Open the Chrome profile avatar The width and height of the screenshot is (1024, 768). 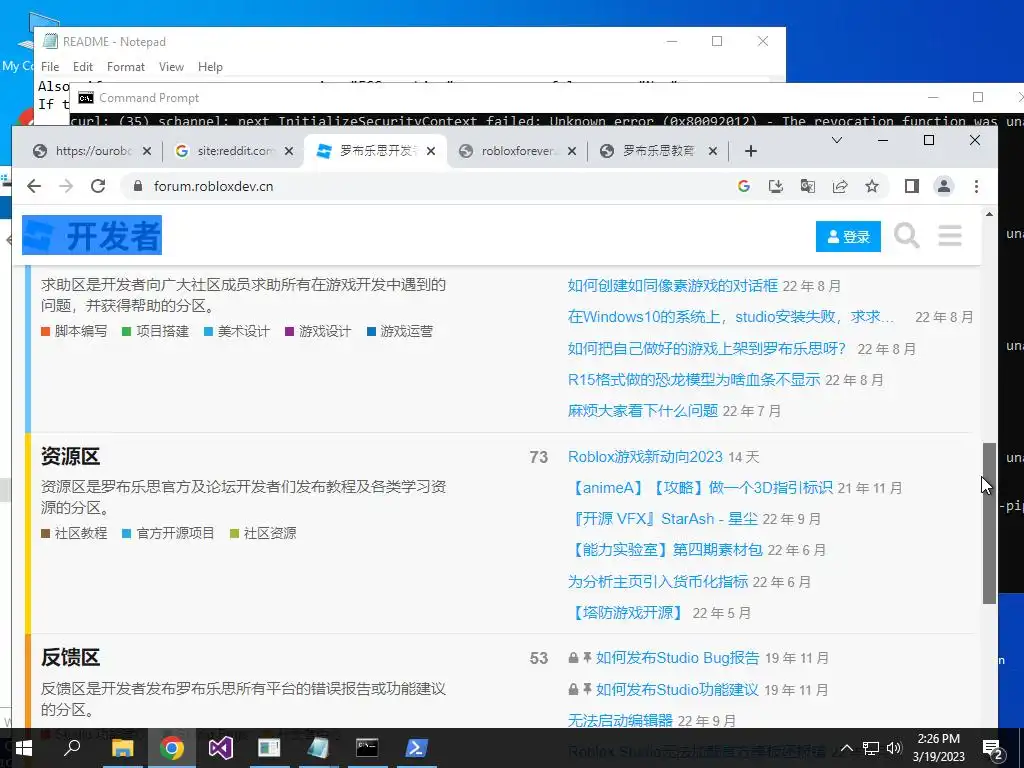pyautogui.click(x=944, y=186)
